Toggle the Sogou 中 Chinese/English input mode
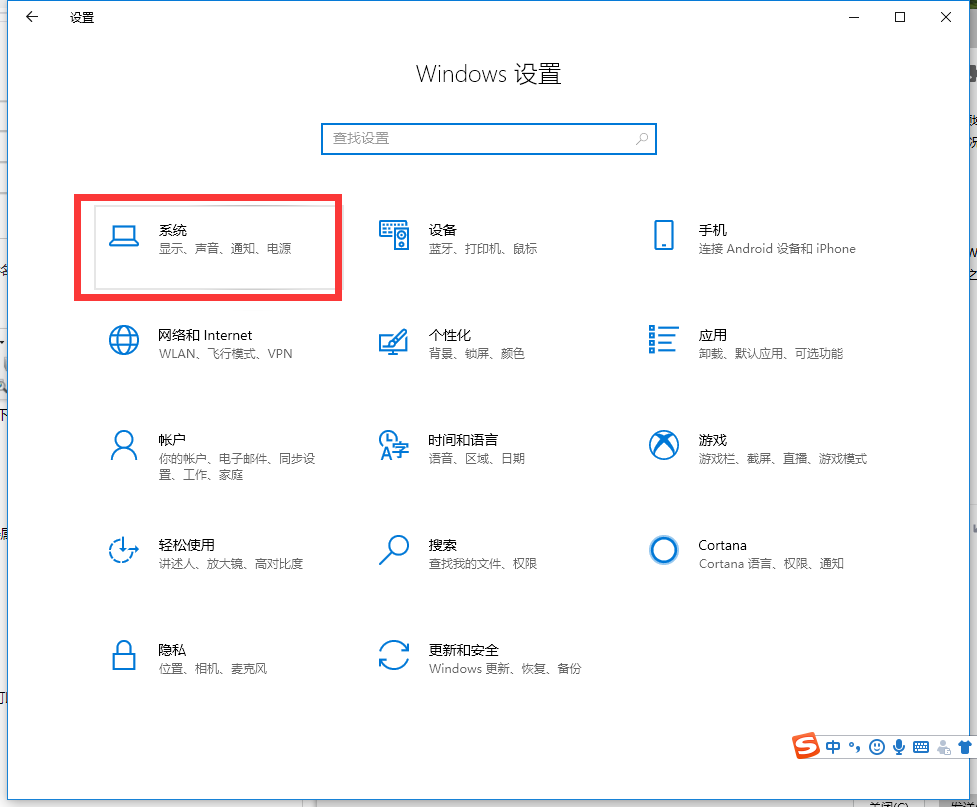This screenshot has width=977, height=807. click(833, 747)
